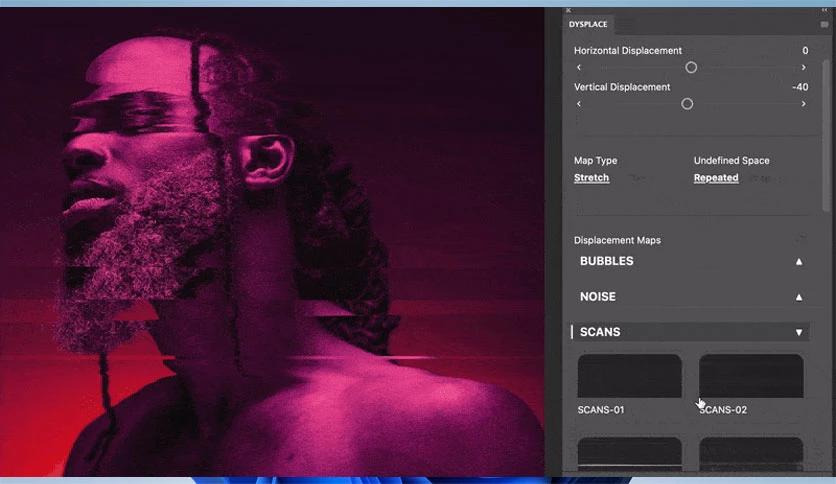This screenshot has width=836, height=484.
Task: Click the 'Vertical Displacement' label
Action: tap(622, 87)
